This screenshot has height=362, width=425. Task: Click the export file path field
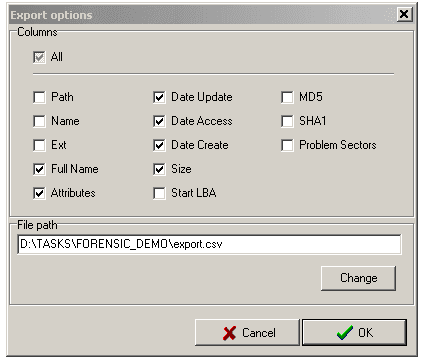(x=209, y=244)
